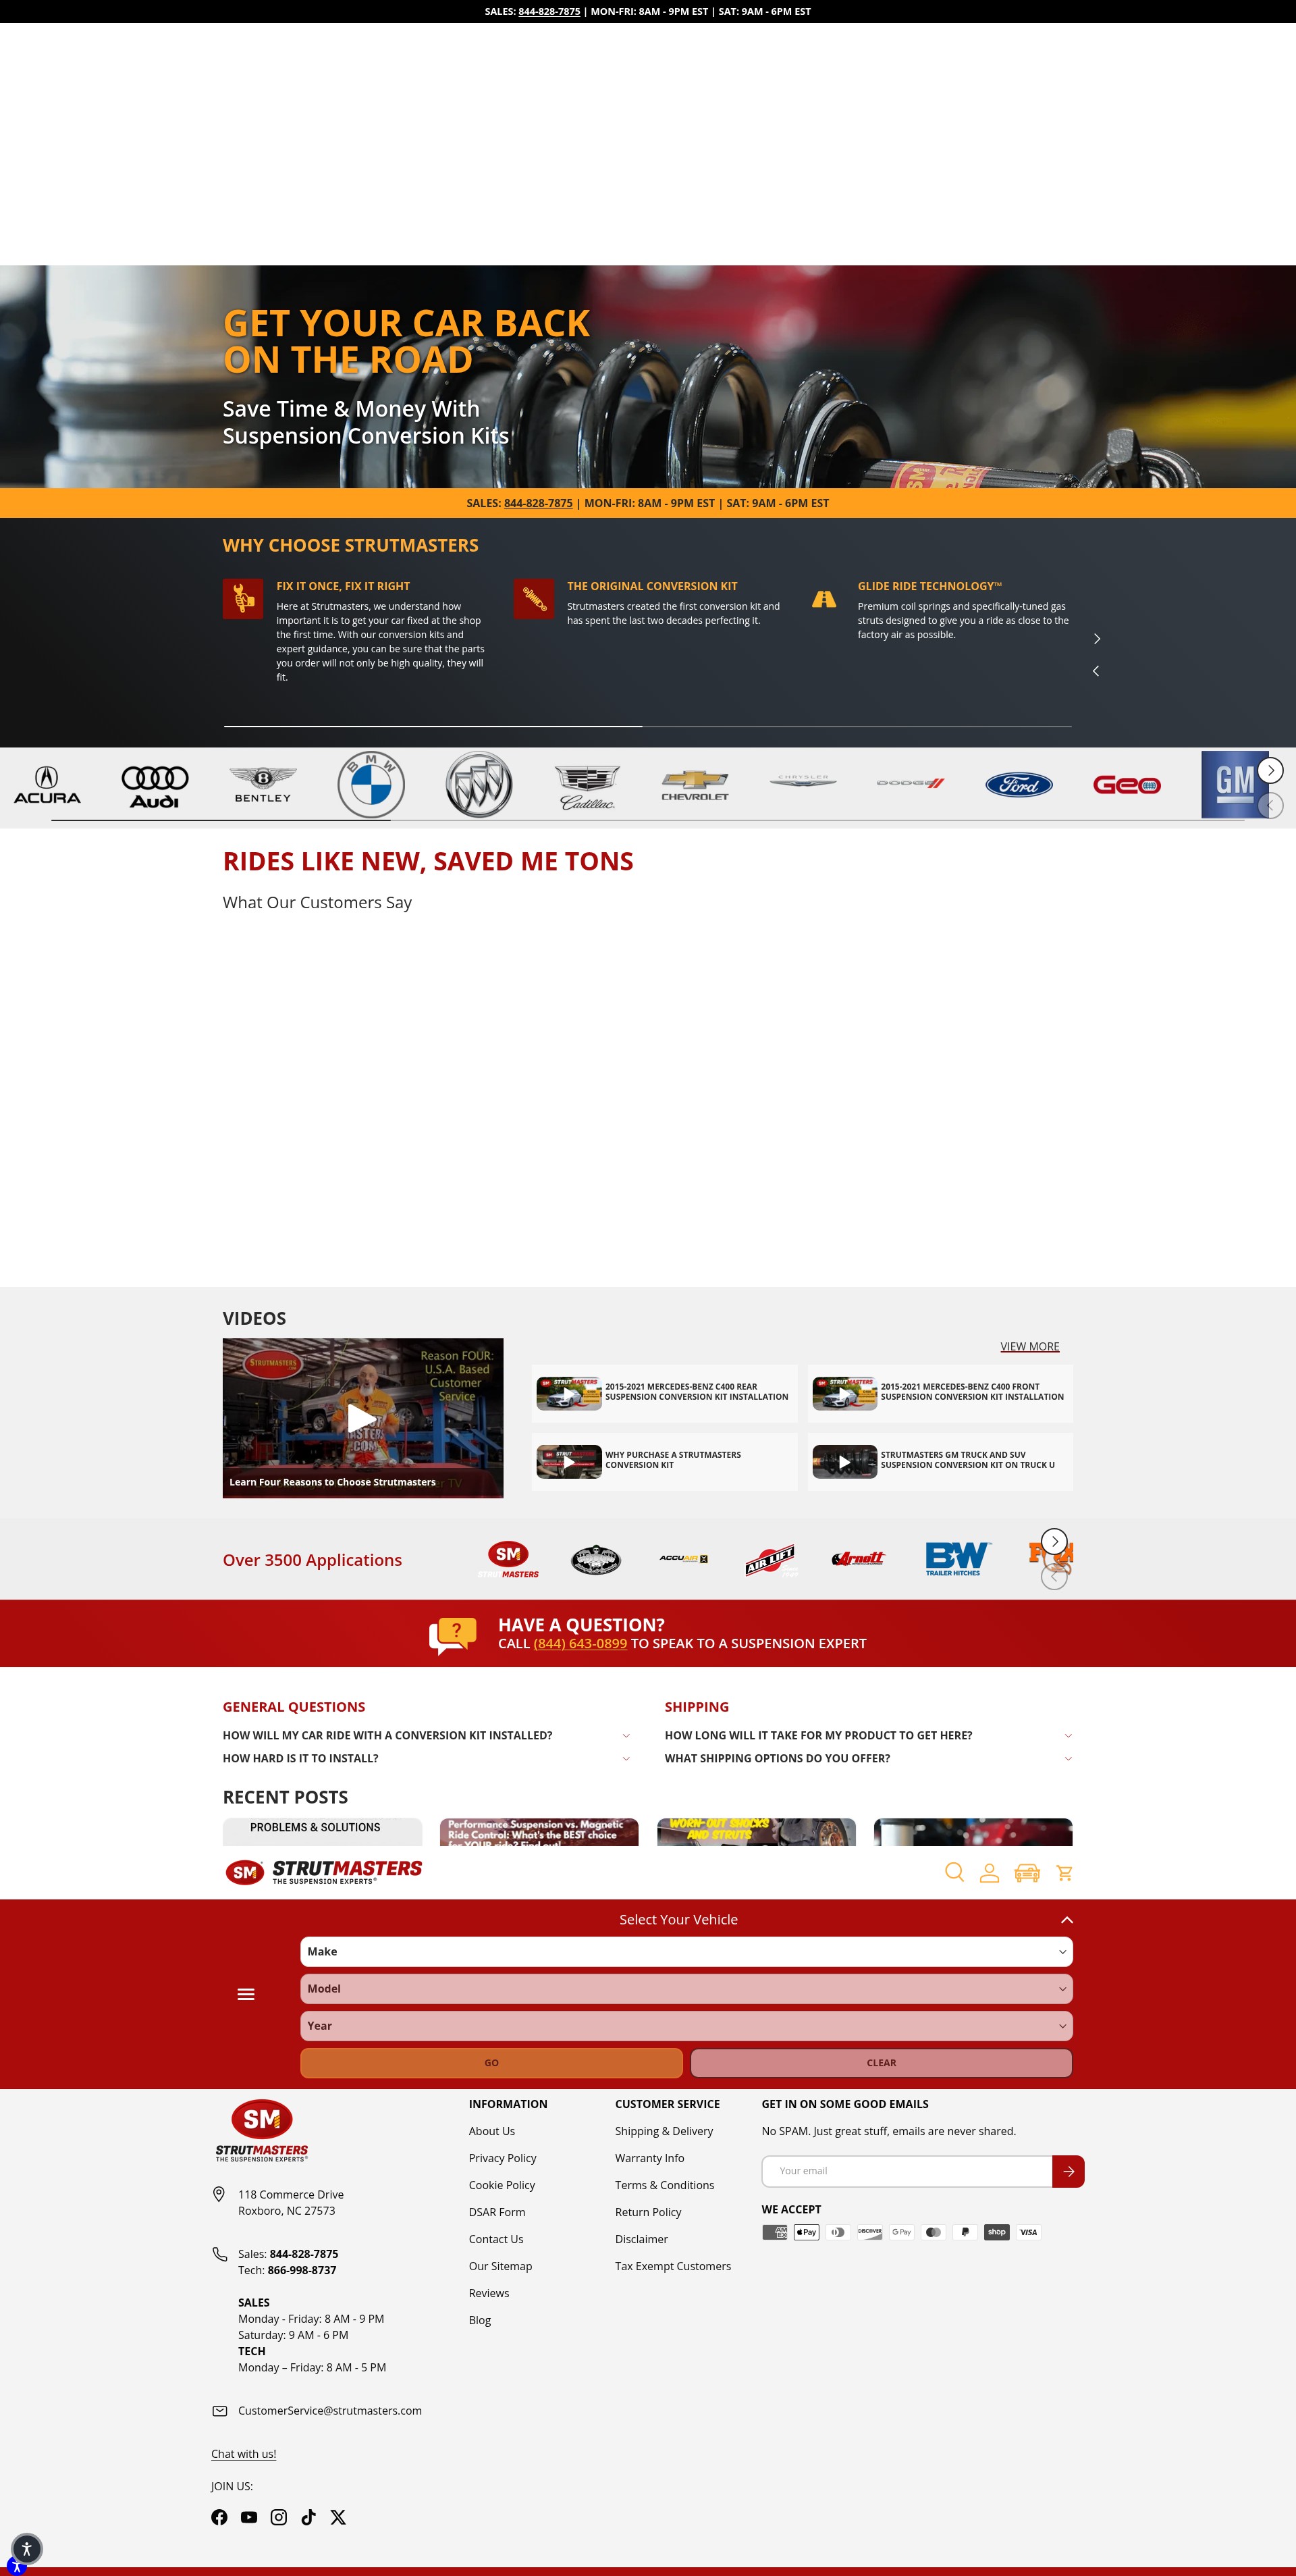Collapse the Select Your Vehicle panel

click(x=1067, y=1919)
